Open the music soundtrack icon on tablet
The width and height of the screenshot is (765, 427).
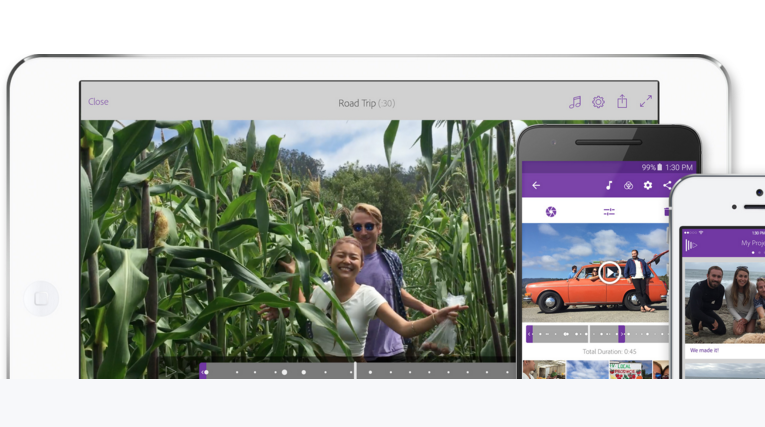575,102
